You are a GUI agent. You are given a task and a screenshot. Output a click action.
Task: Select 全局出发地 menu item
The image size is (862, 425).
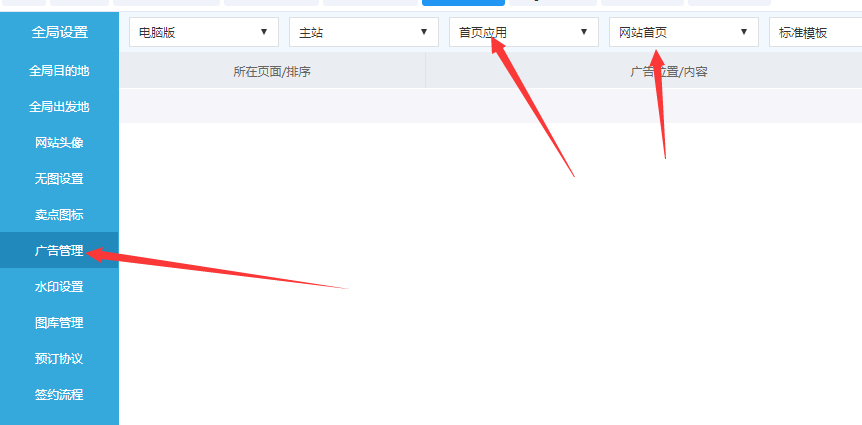pos(59,107)
